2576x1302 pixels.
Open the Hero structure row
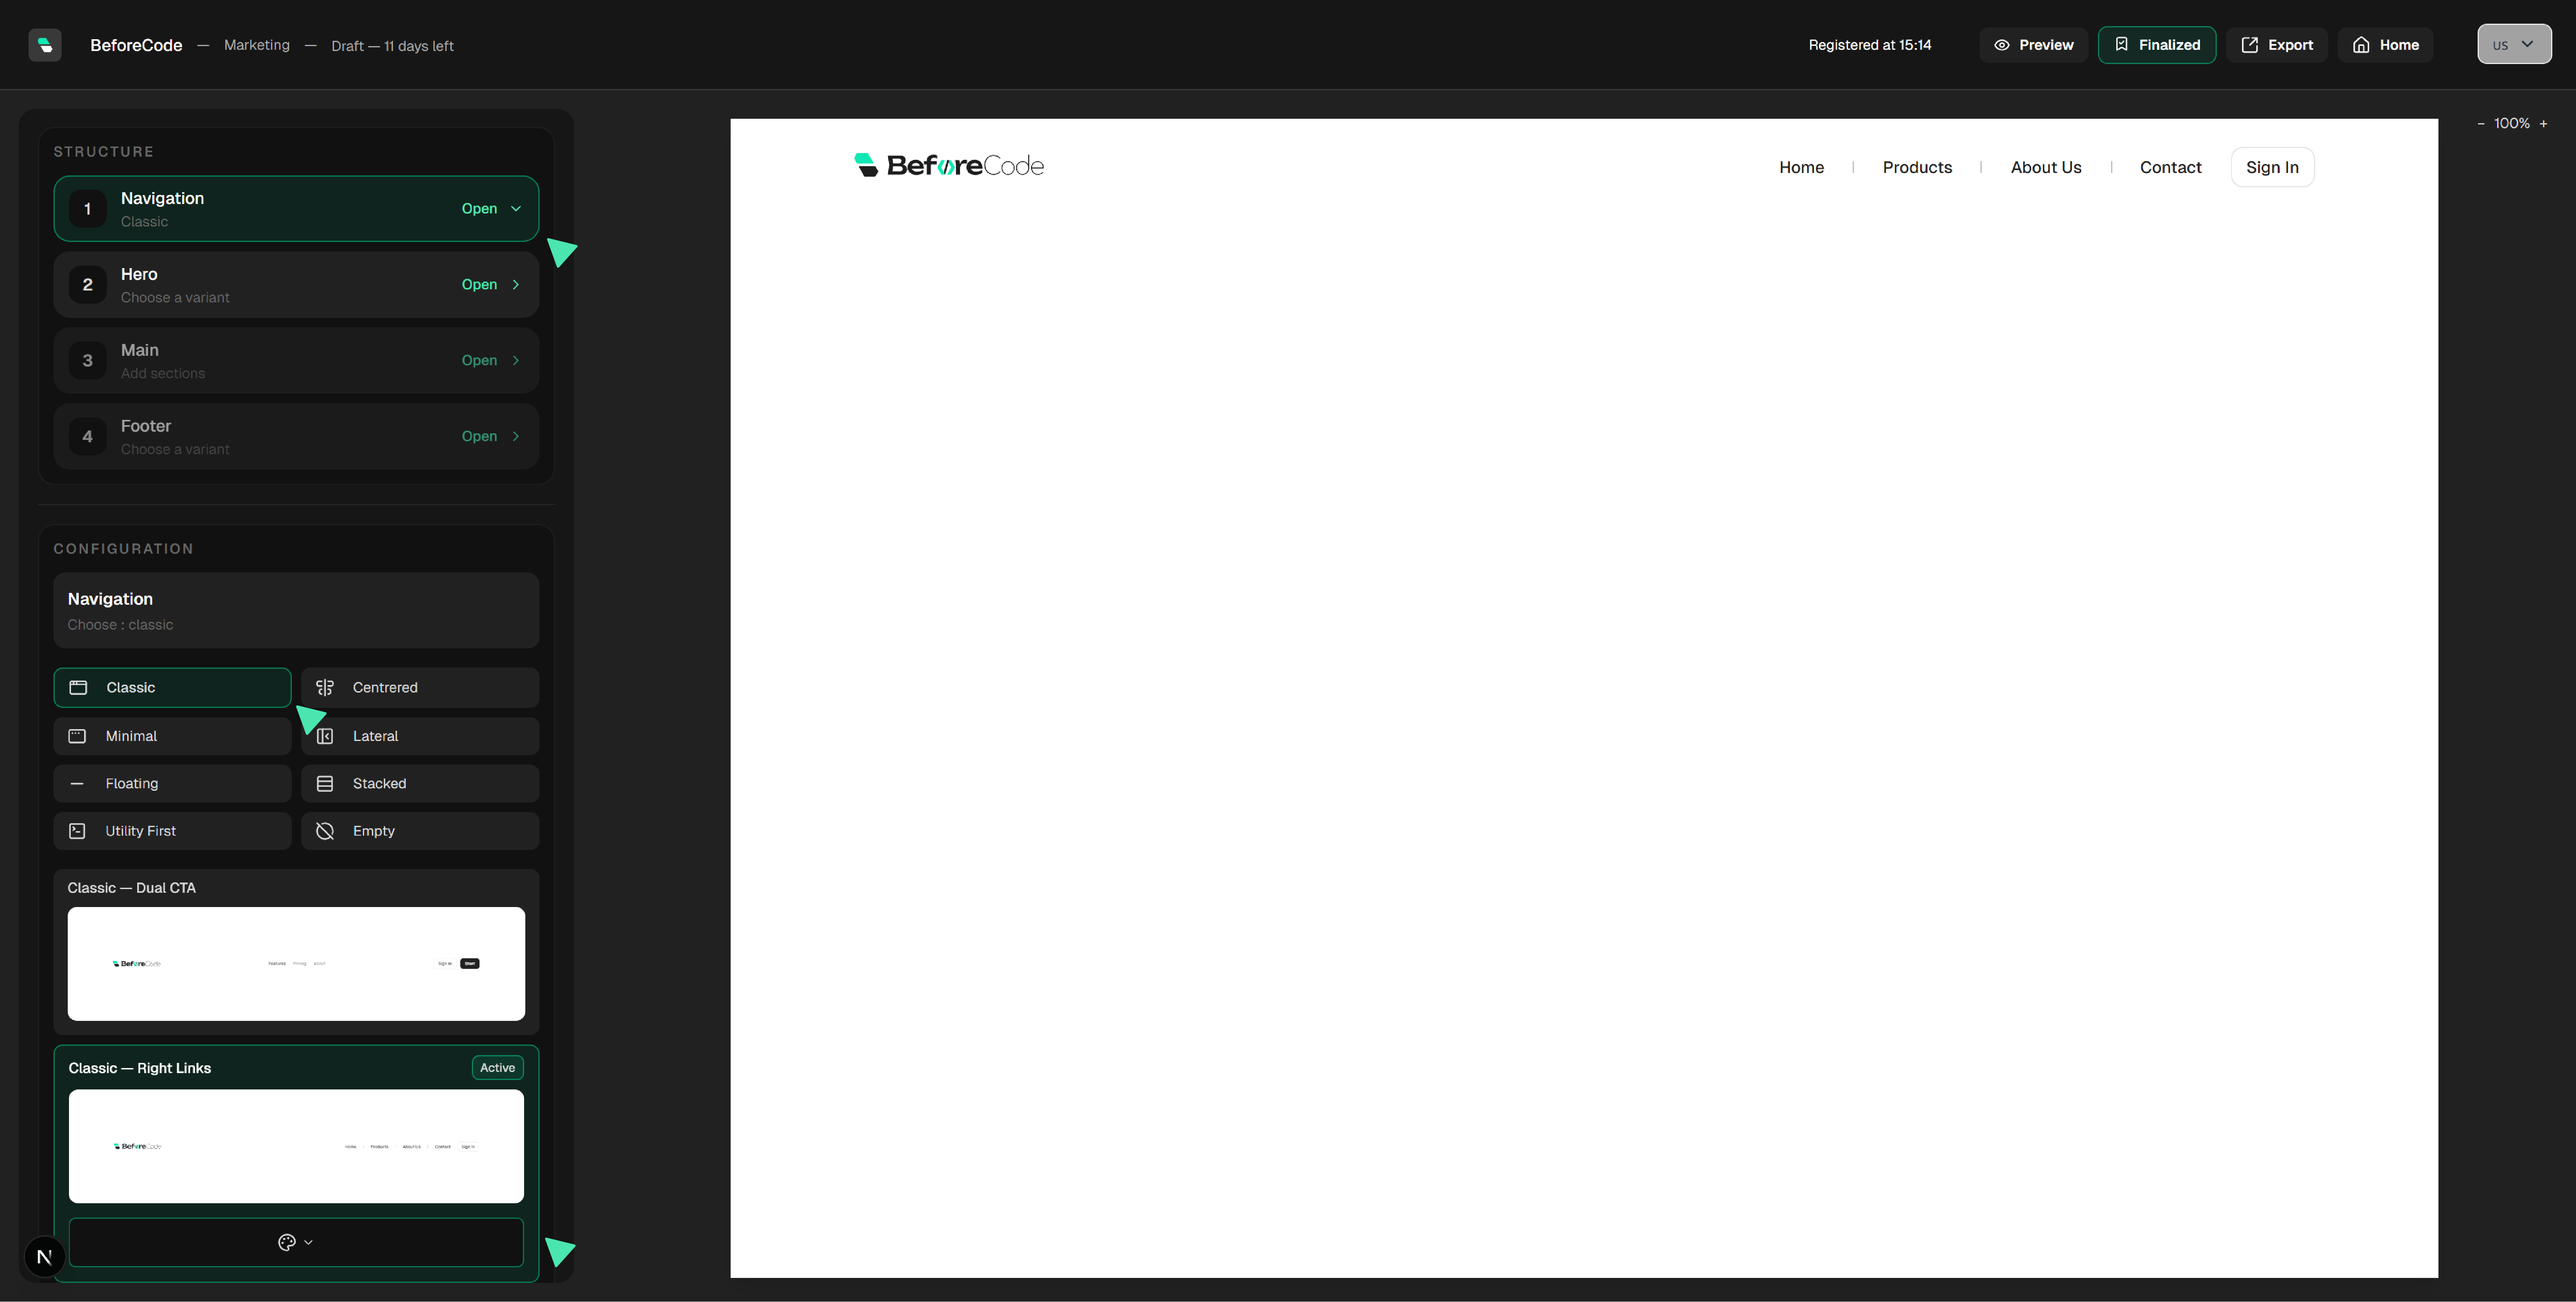point(296,285)
